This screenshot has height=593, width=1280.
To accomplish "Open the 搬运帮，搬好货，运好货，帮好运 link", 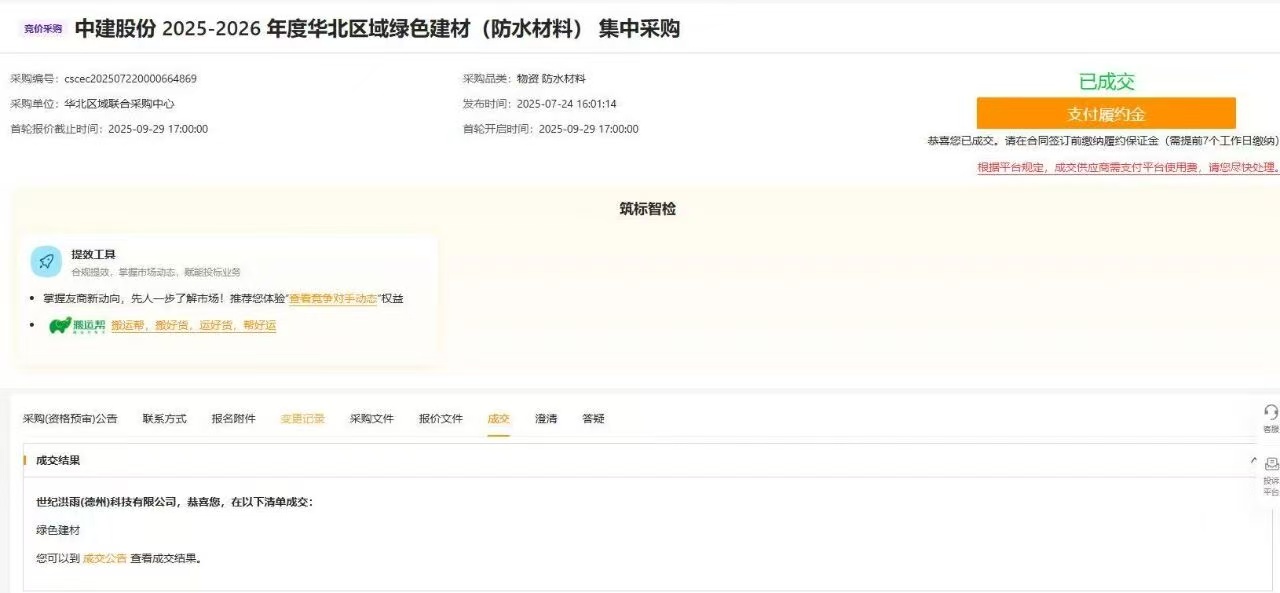I will (193, 326).
